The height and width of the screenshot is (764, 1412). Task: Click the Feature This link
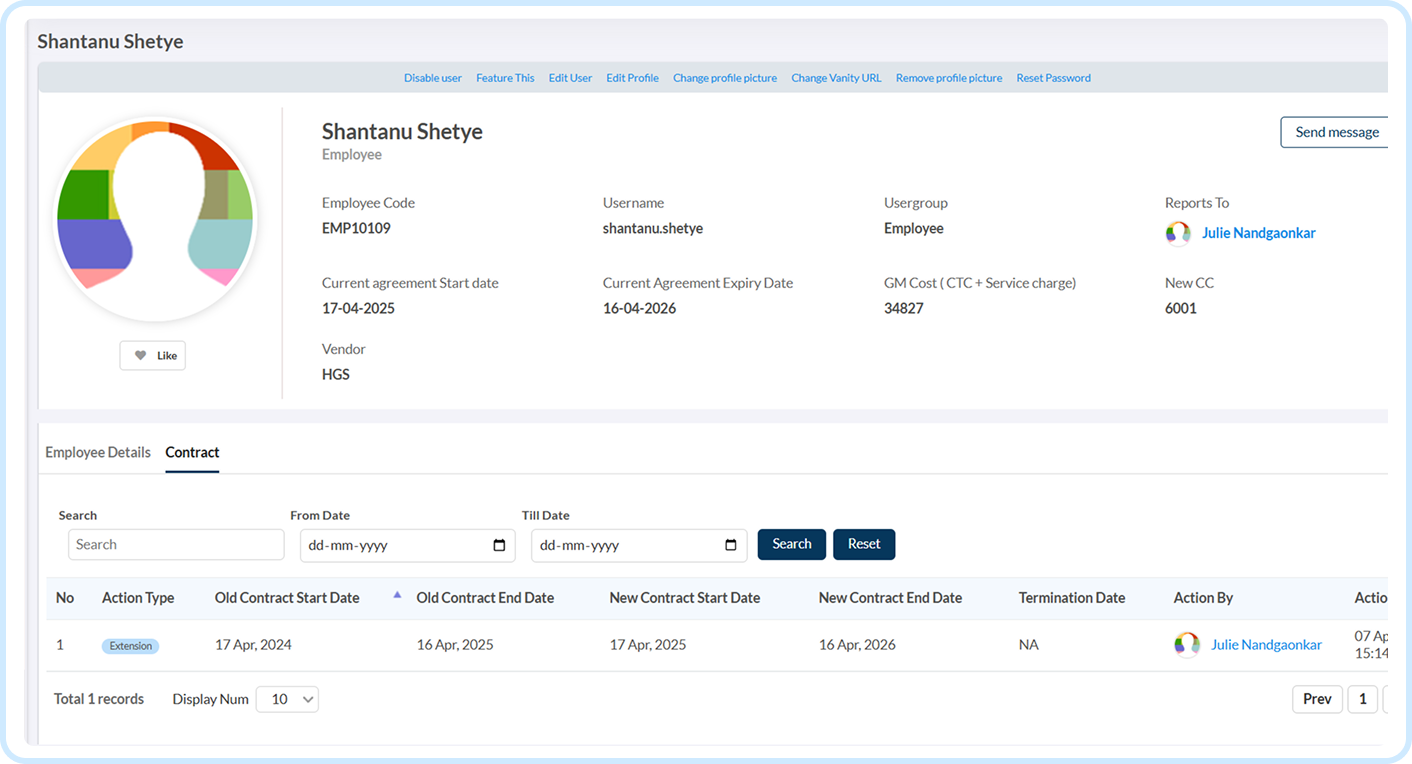(505, 78)
